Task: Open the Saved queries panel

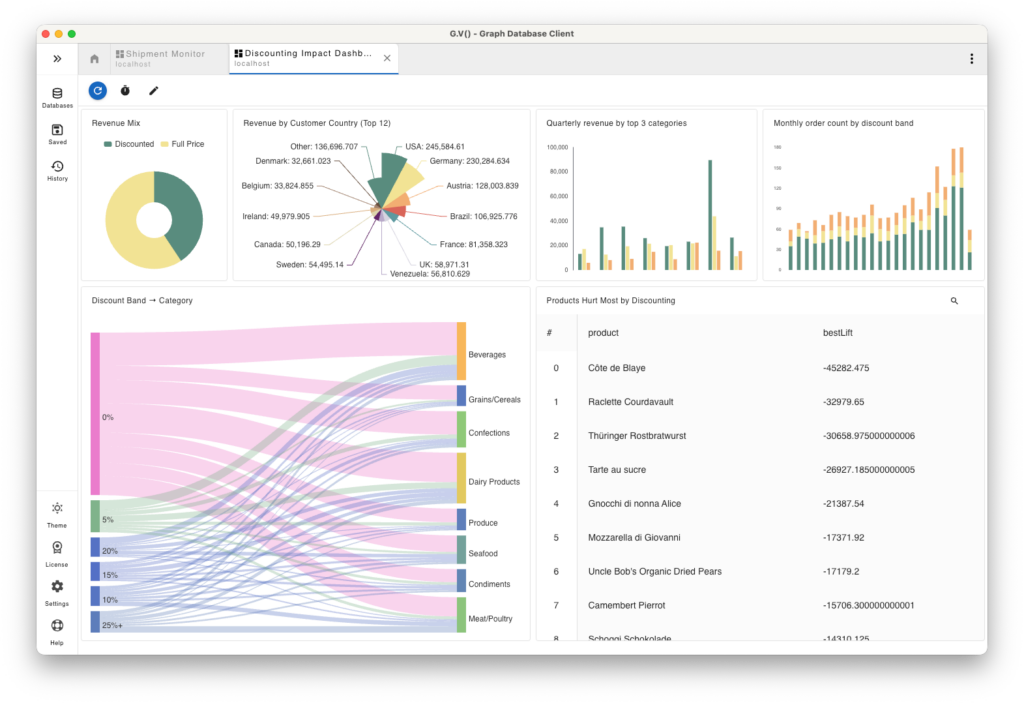Action: 56,132
